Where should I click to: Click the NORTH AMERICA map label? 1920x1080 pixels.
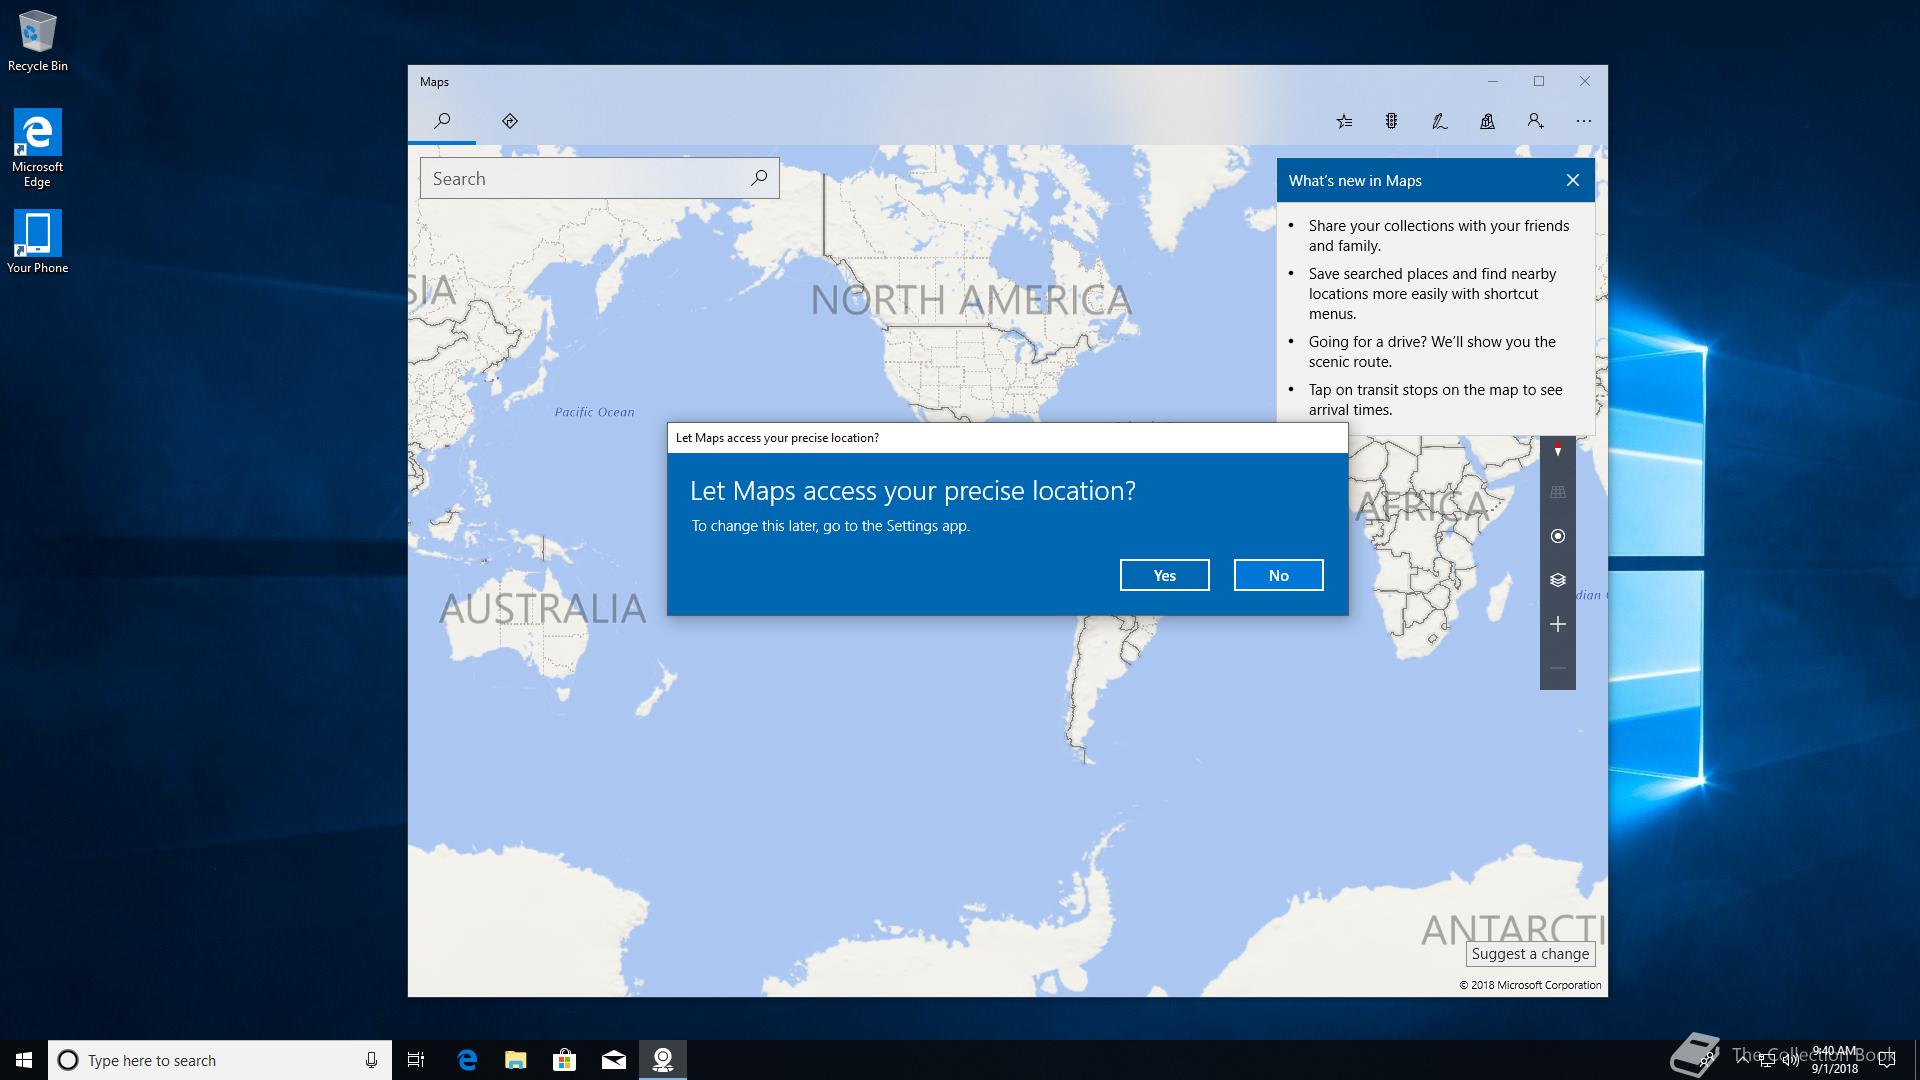[x=971, y=299]
